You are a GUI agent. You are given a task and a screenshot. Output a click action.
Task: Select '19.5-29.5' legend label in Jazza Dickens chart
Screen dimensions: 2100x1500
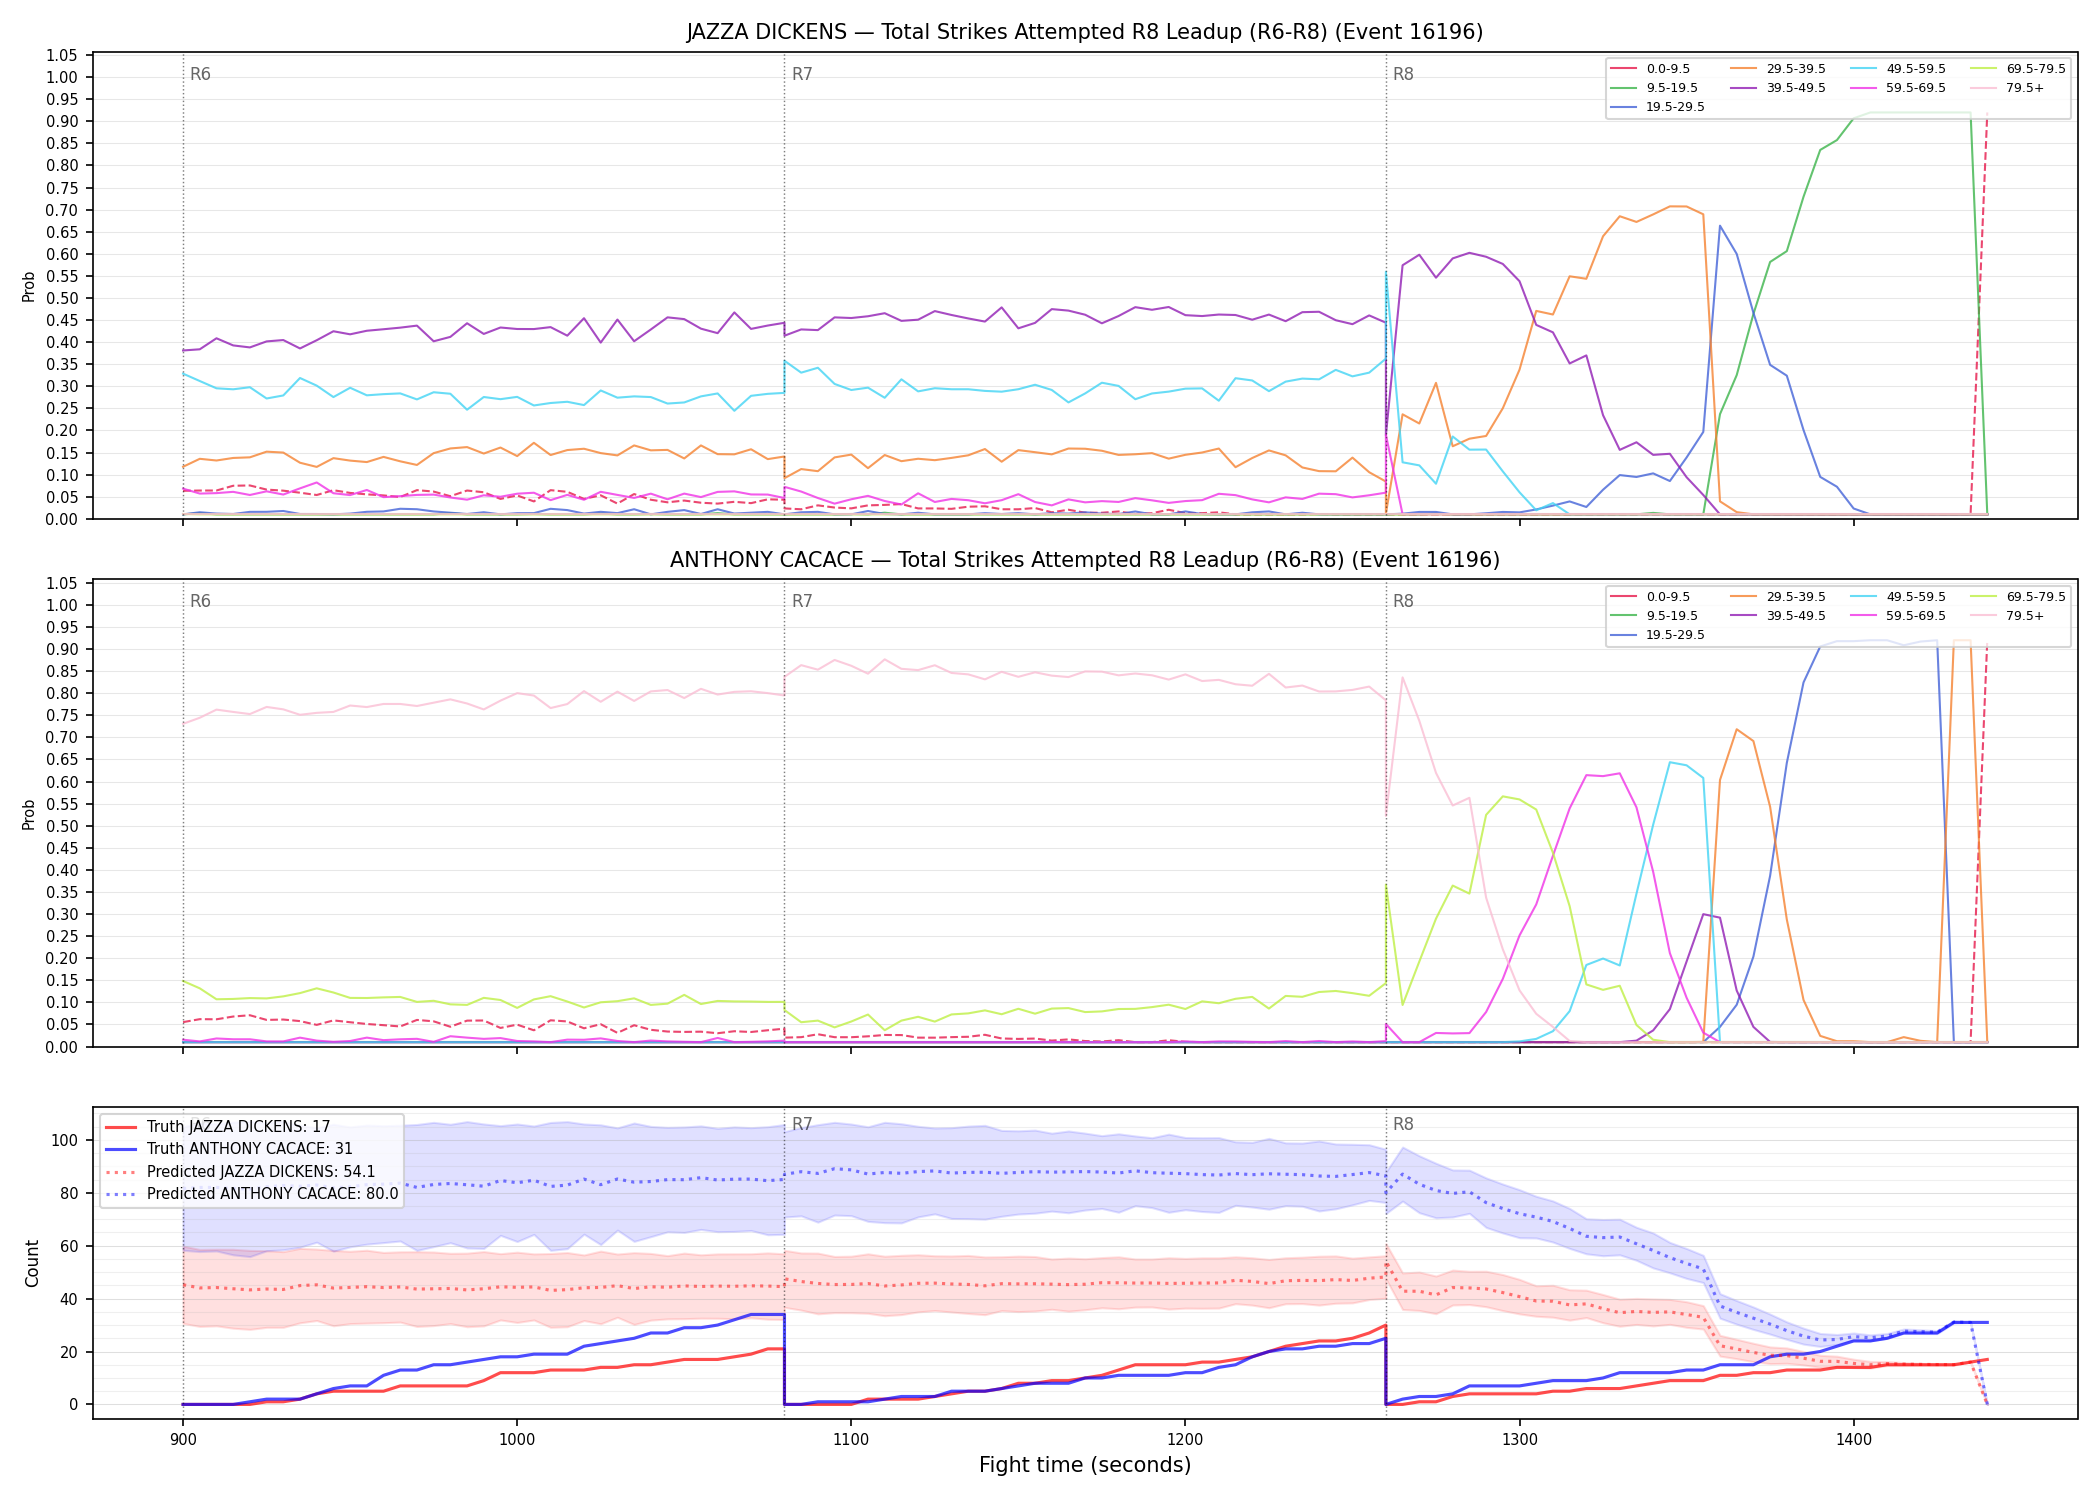point(1675,107)
